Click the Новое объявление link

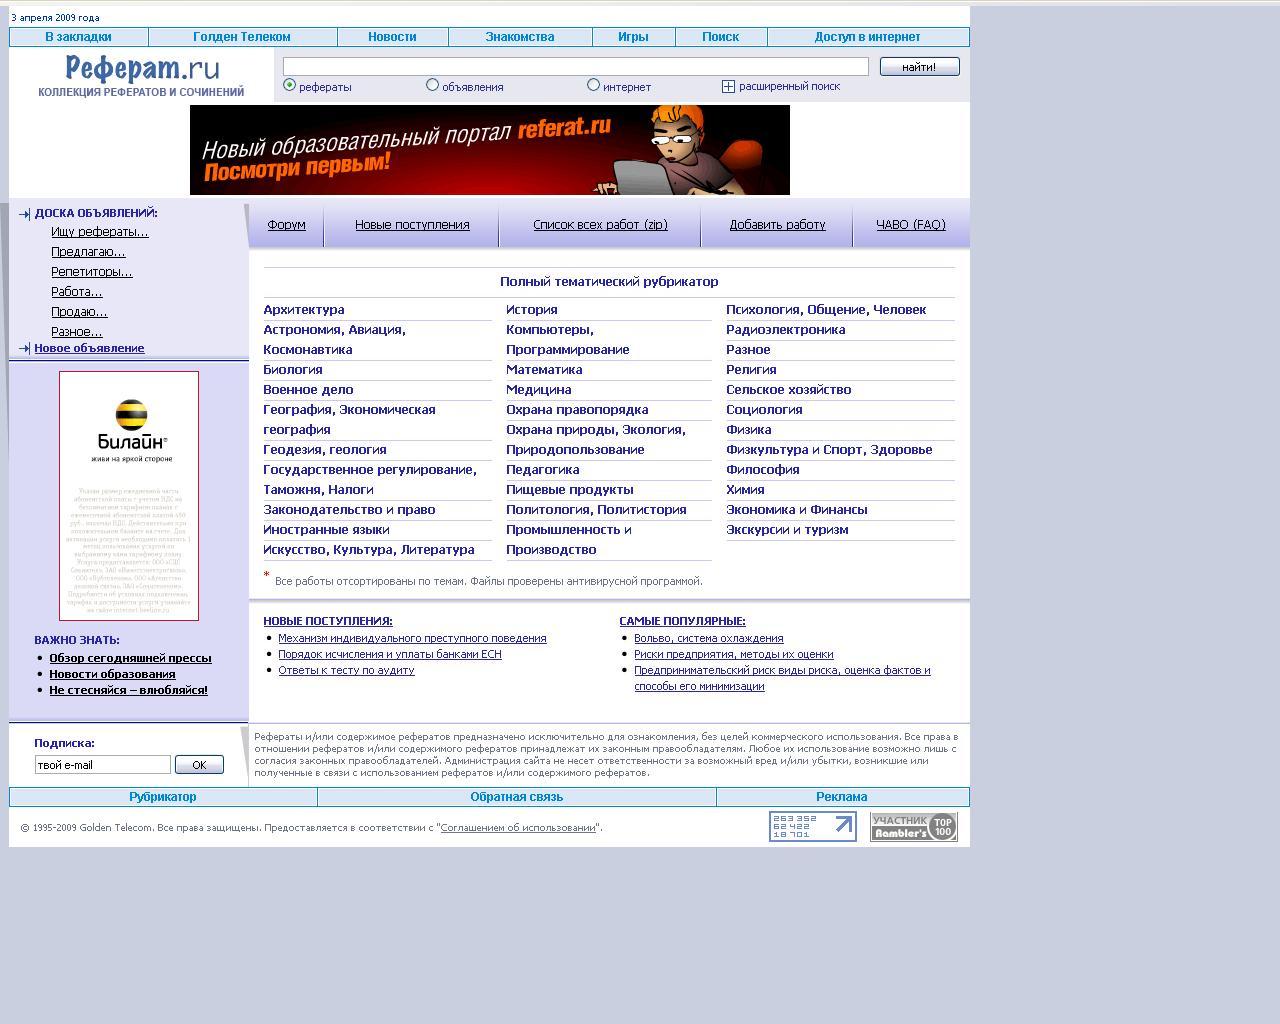[x=89, y=348]
